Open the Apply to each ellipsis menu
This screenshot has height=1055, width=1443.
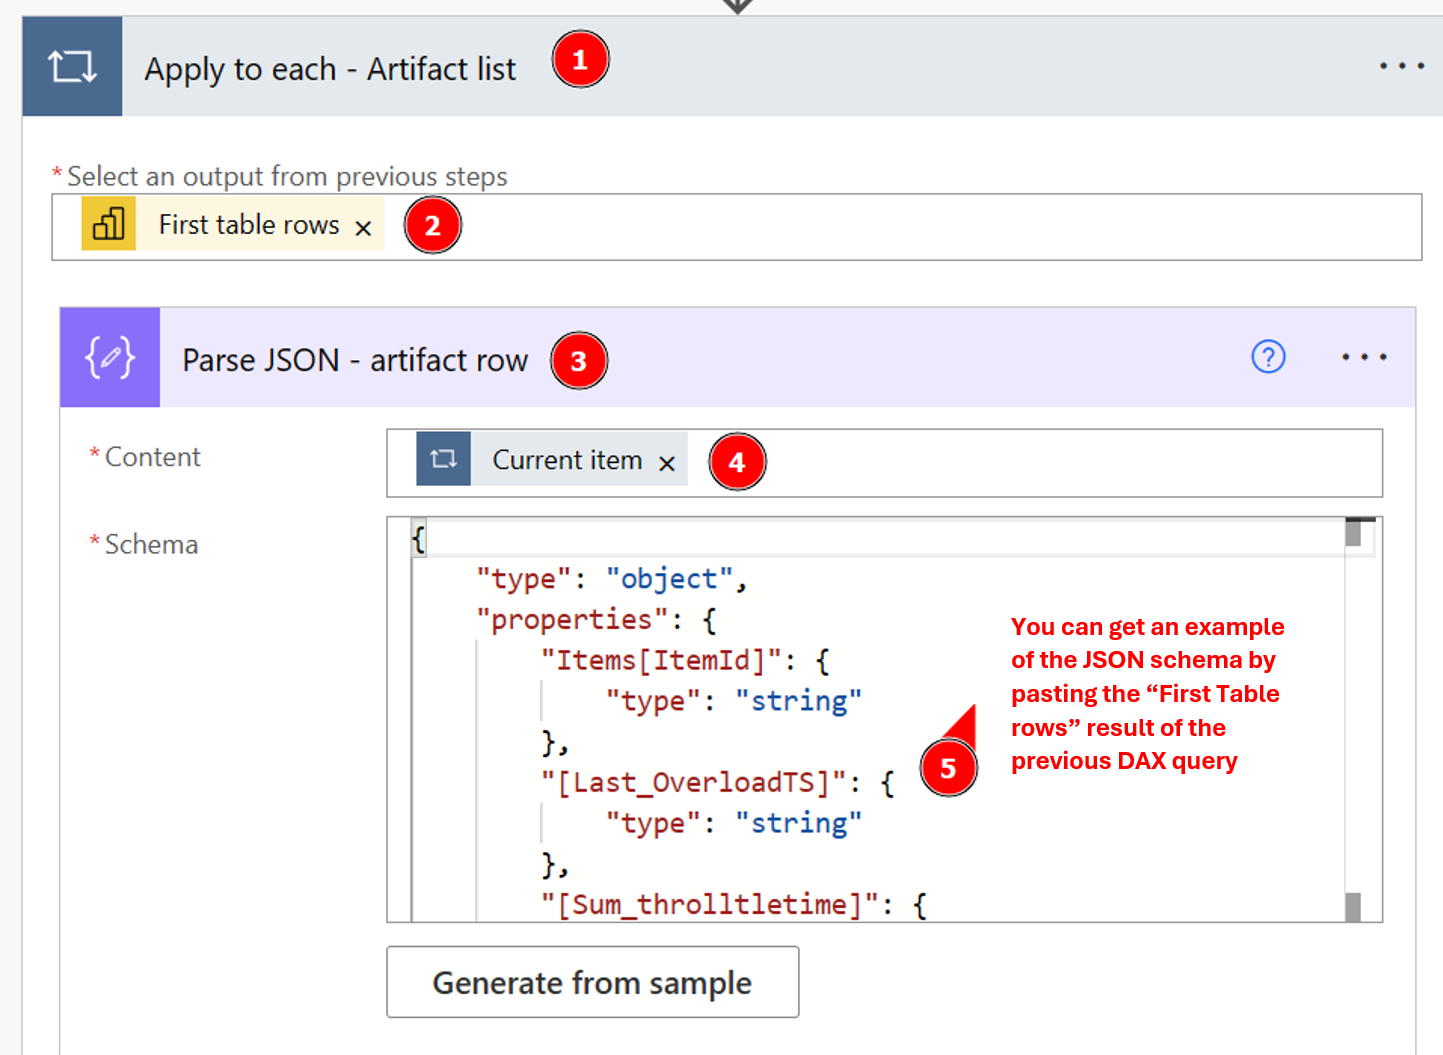(1401, 67)
